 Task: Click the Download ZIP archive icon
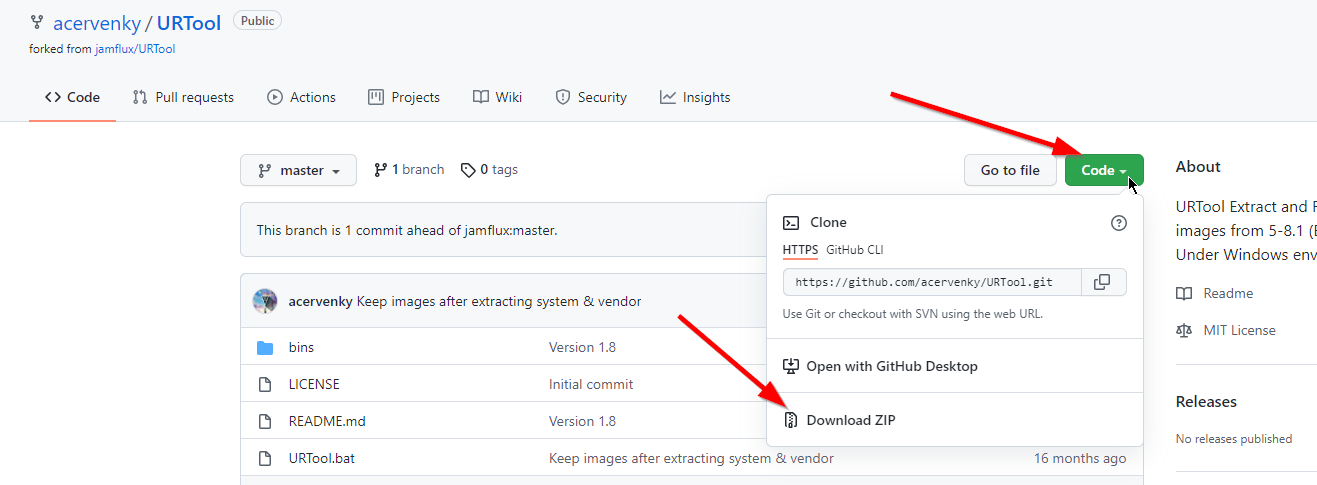point(791,420)
